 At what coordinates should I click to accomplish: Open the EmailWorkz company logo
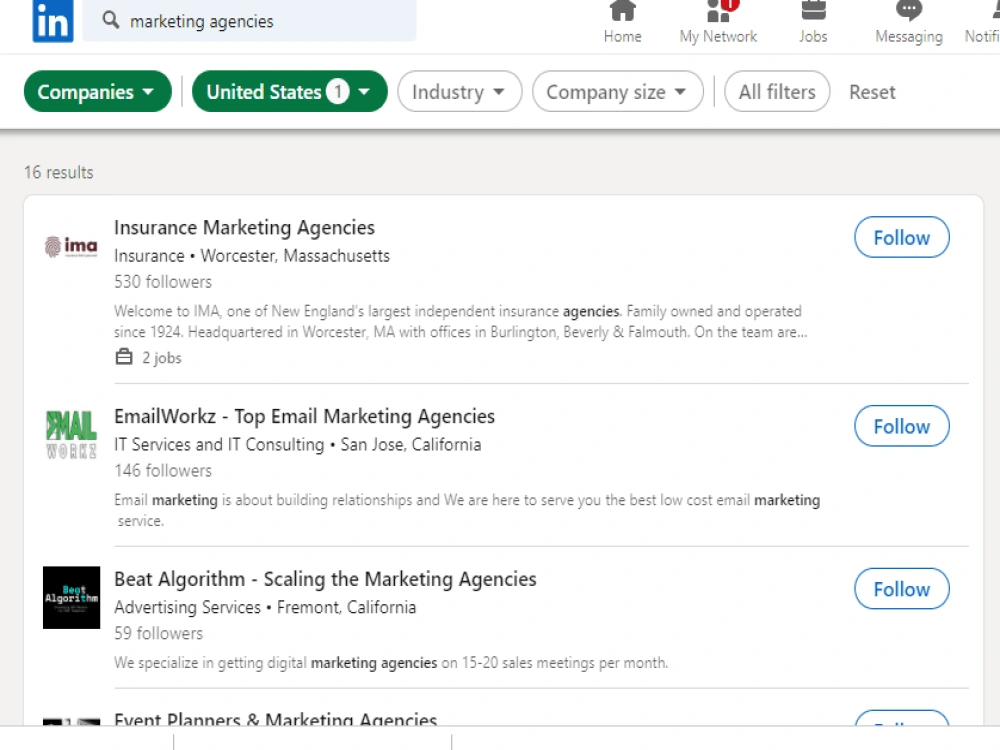click(71, 434)
